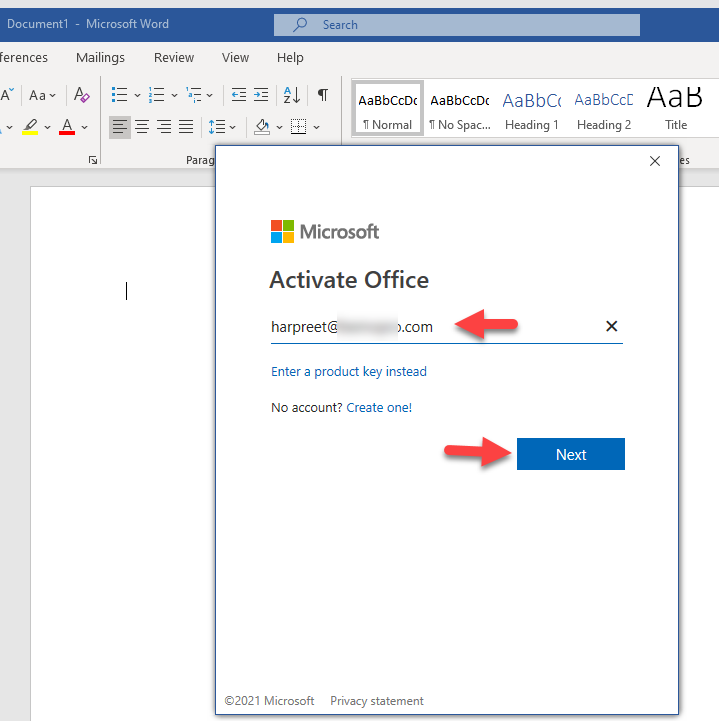Click the Increase Indent icon
The width and height of the screenshot is (719, 721).
point(261,95)
